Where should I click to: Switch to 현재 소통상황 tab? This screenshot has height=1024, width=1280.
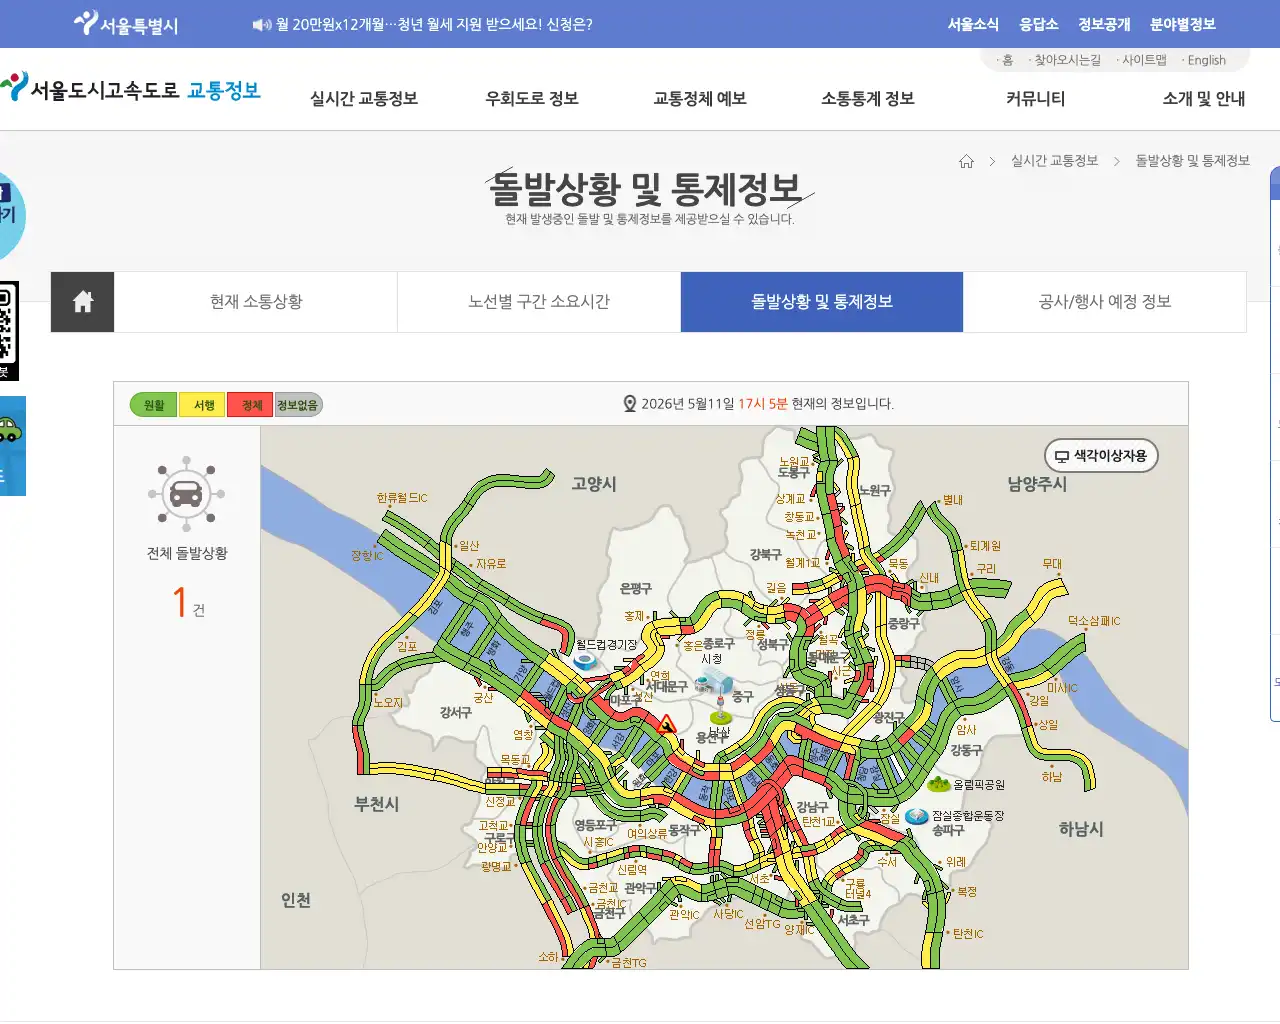(x=256, y=302)
